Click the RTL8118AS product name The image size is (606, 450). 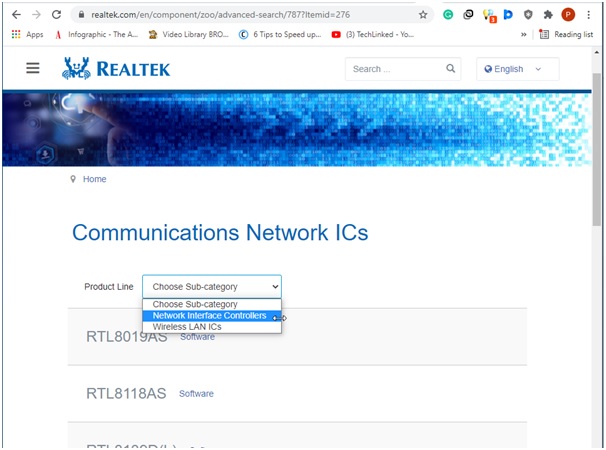coord(126,394)
